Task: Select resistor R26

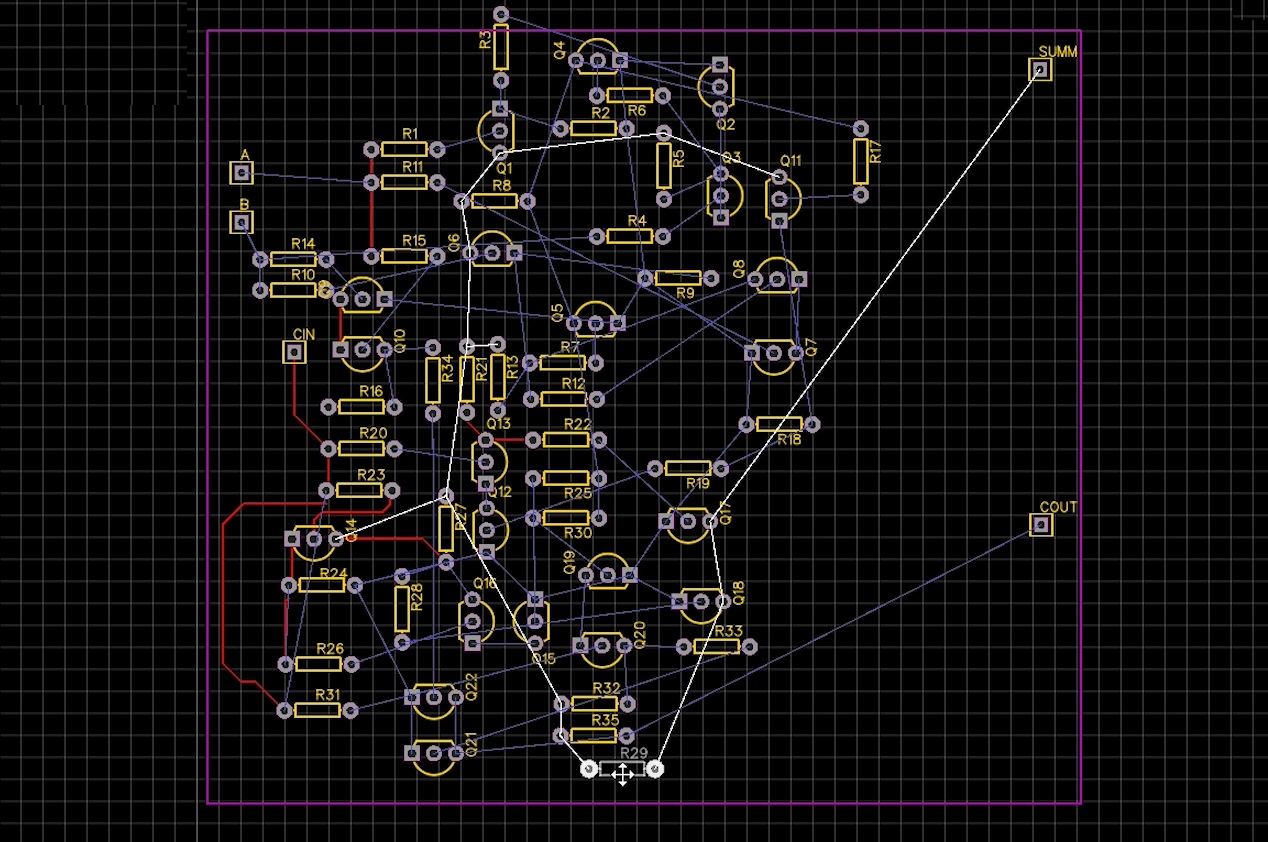Action: (x=318, y=664)
